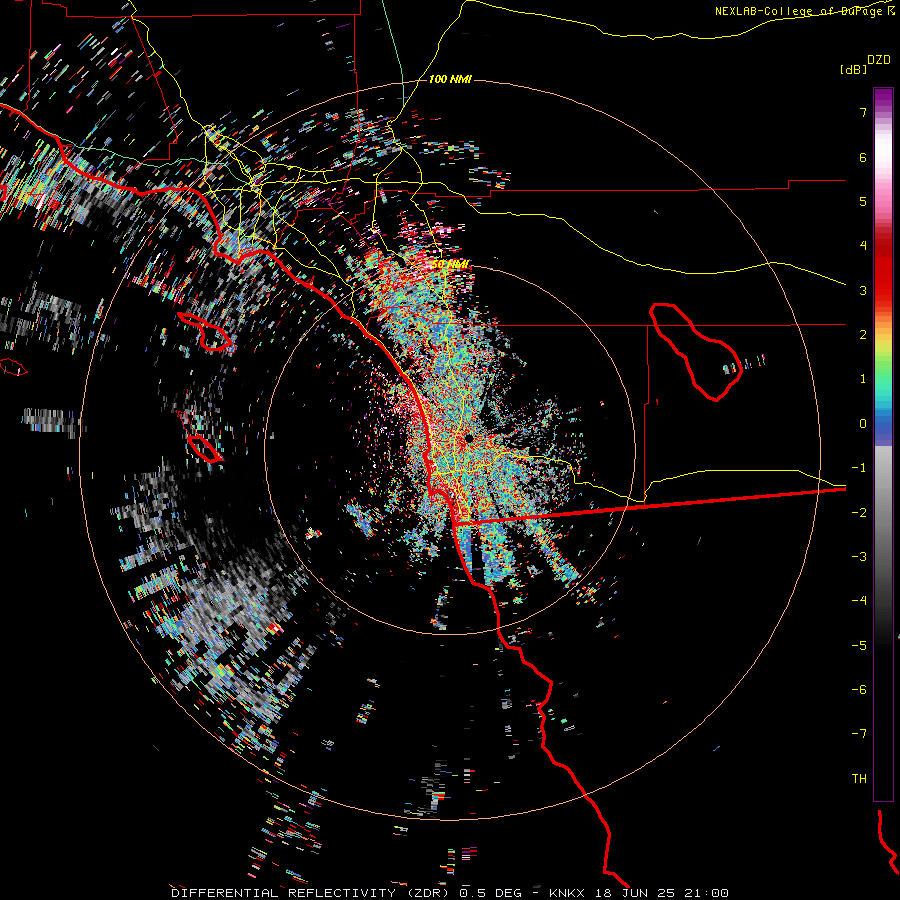Select the 5 dB scale label
The width and height of the screenshot is (900, 900).
tap(863, 201)
